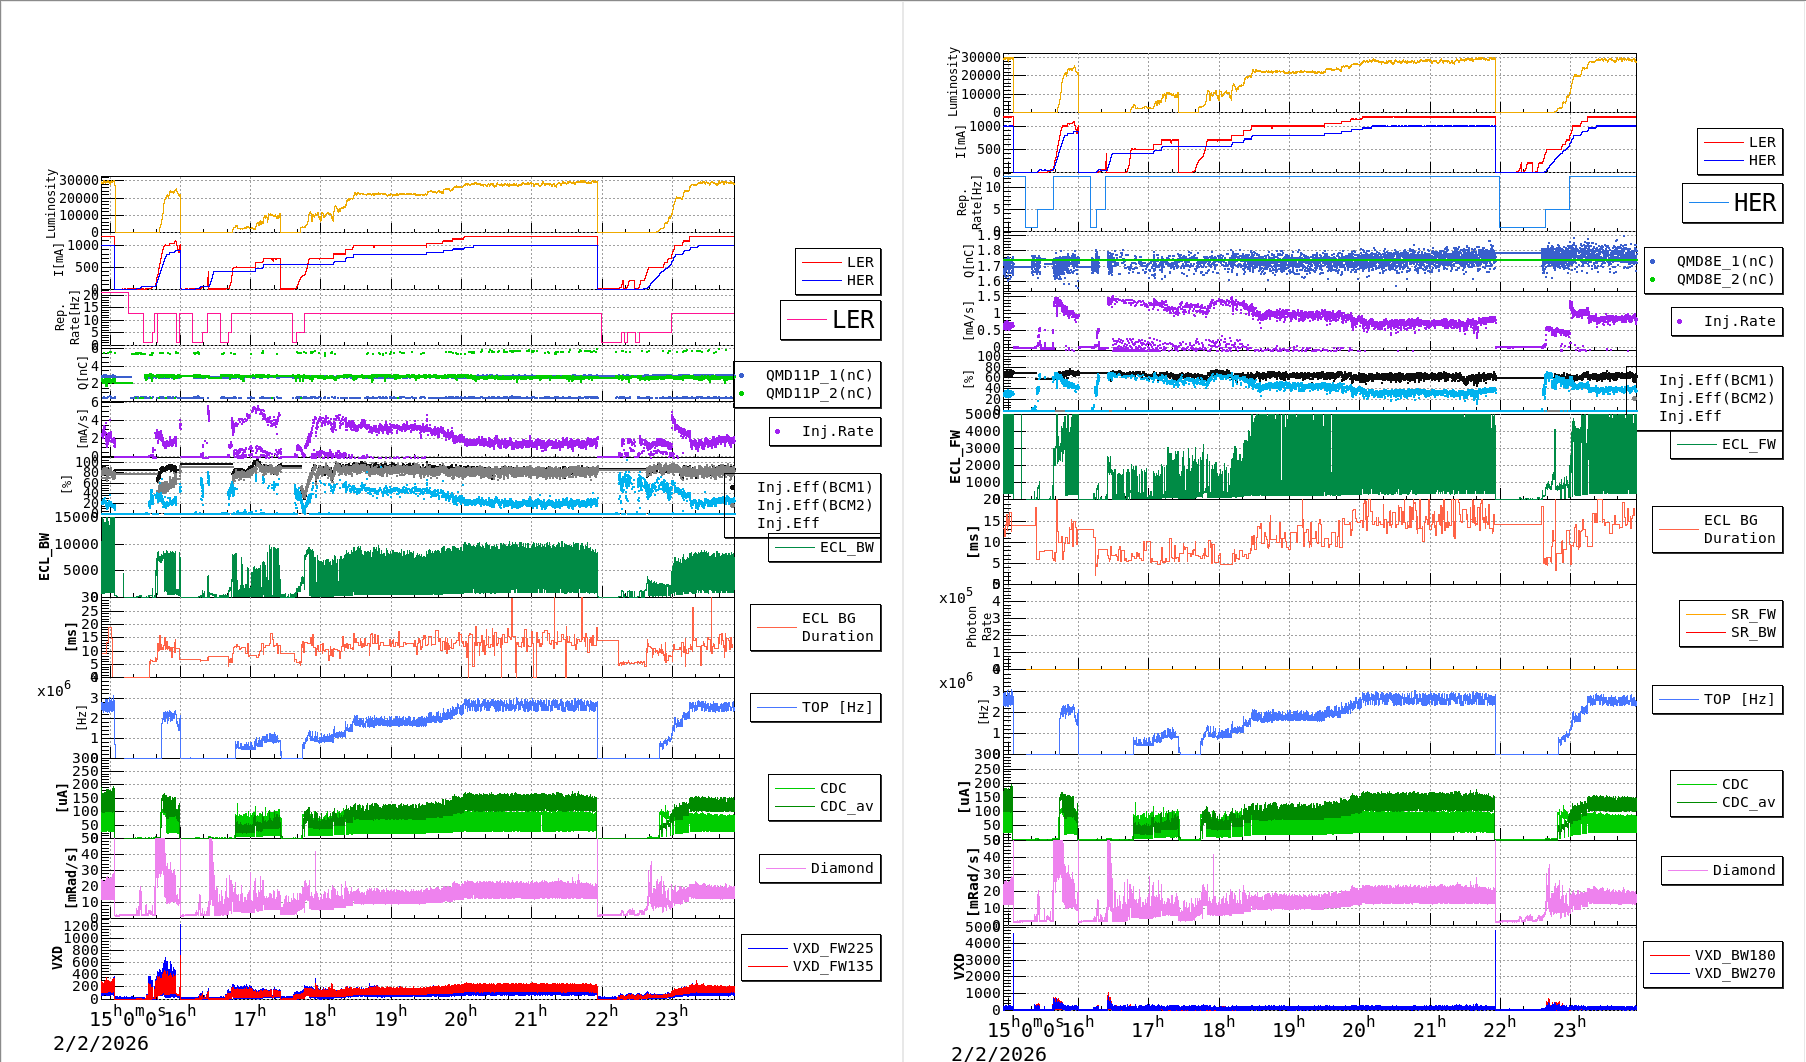Click purple Inj.Rate legend marker, left plot
Image resolution: width=1806 pixels, height=1062 pixels.
coord(778,432)
